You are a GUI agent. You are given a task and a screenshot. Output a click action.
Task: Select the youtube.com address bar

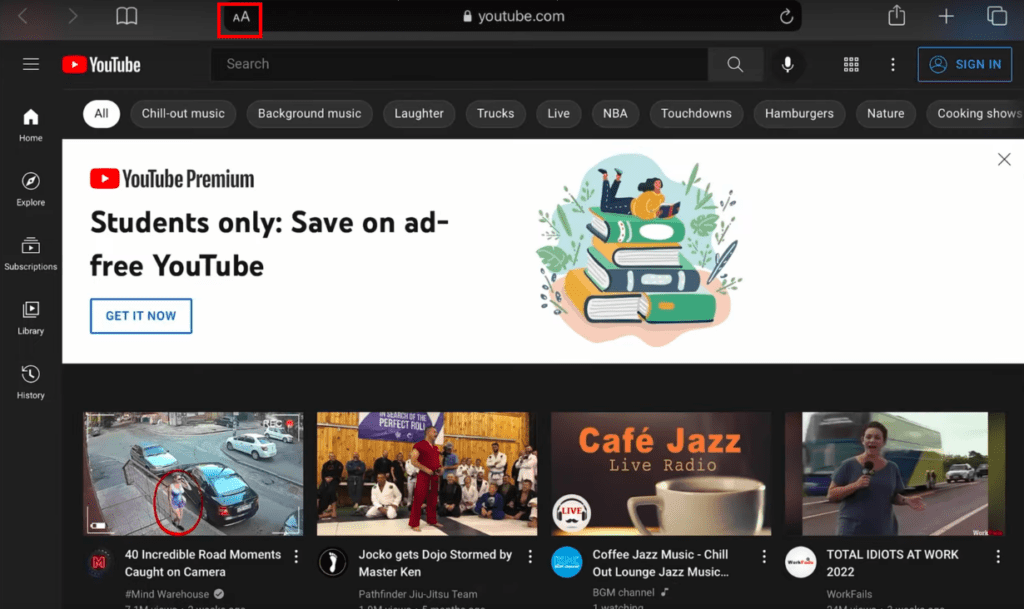tap(513, 16)
